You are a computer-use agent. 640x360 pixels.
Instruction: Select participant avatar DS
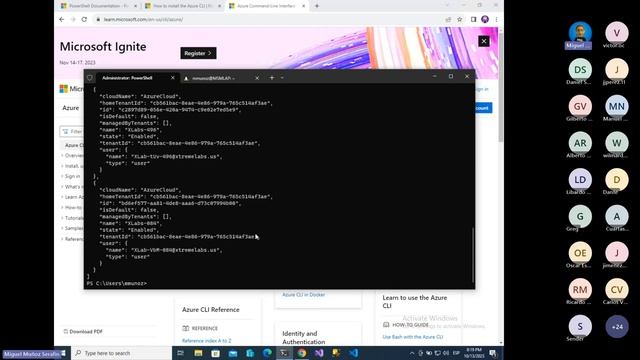pyautogui.click(x=580, y=69)
